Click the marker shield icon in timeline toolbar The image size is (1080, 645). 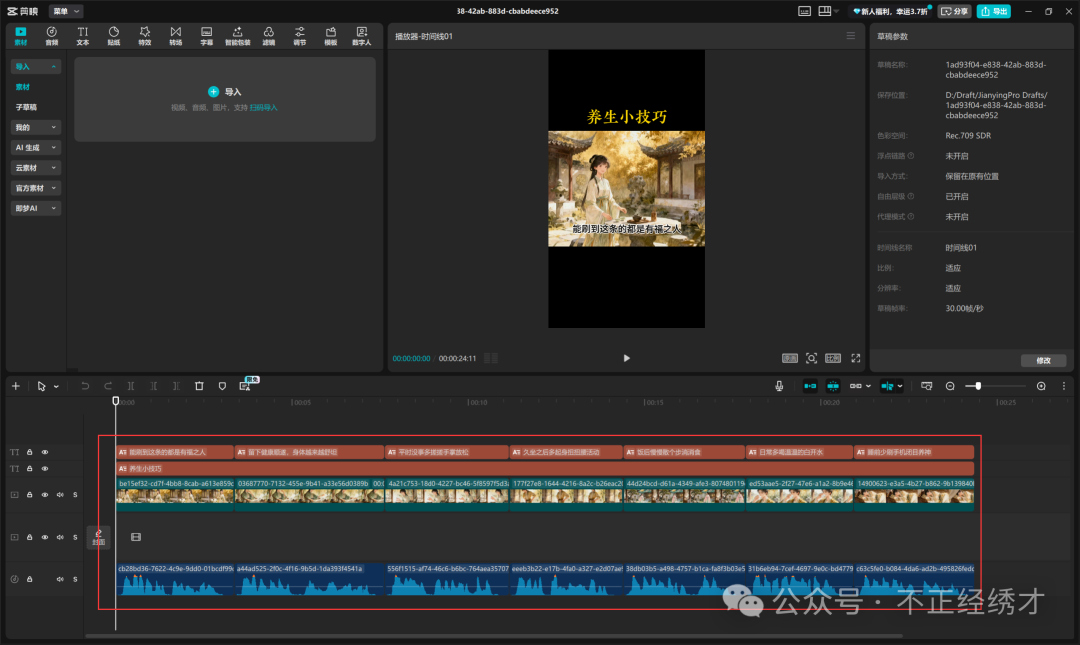[222, 386]
